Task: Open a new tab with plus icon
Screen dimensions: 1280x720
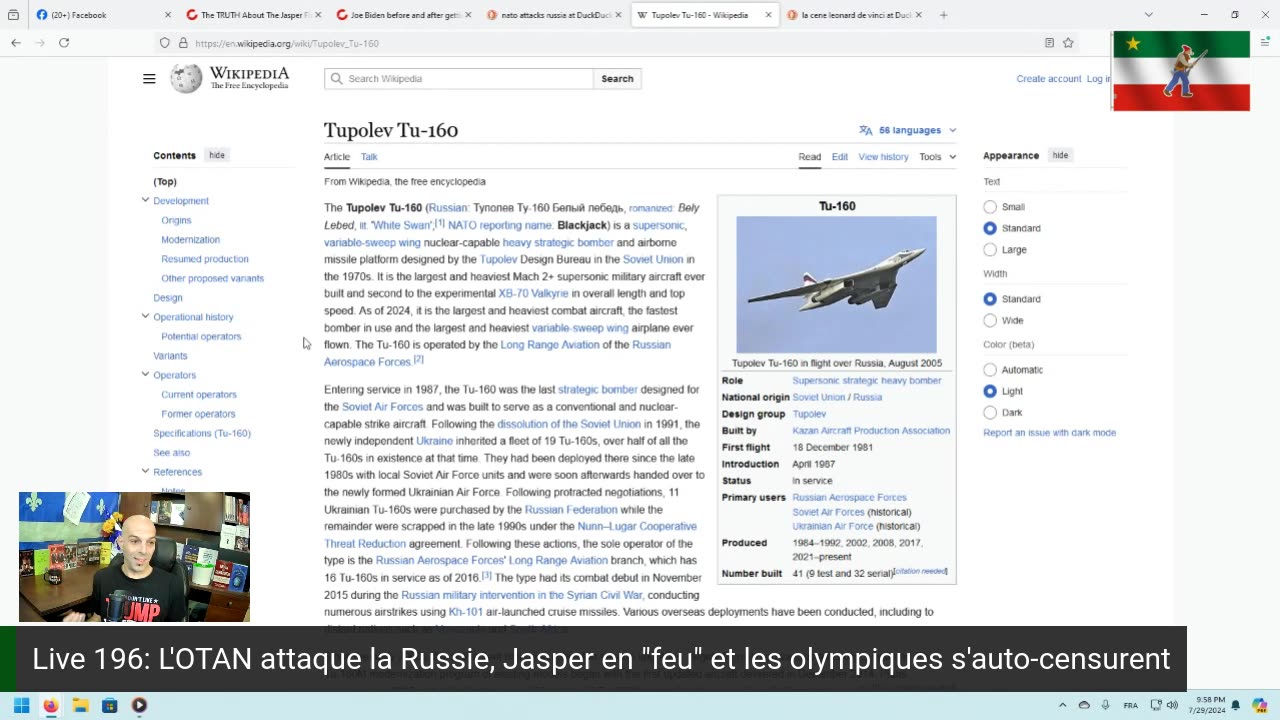Action: 943,15
